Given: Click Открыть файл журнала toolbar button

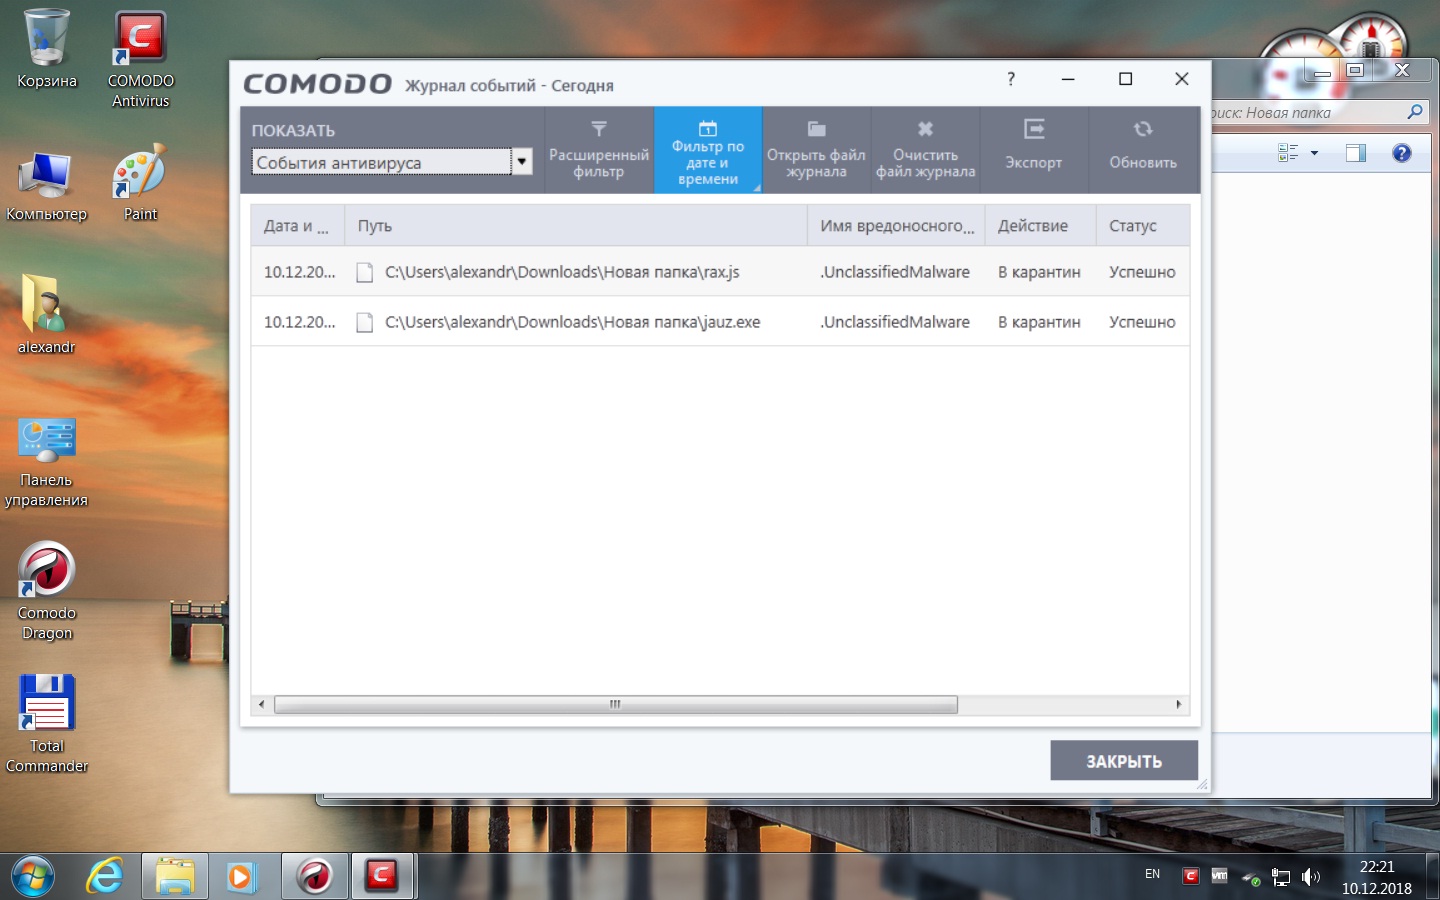Looking at the screenshot, I should point(816,150).
